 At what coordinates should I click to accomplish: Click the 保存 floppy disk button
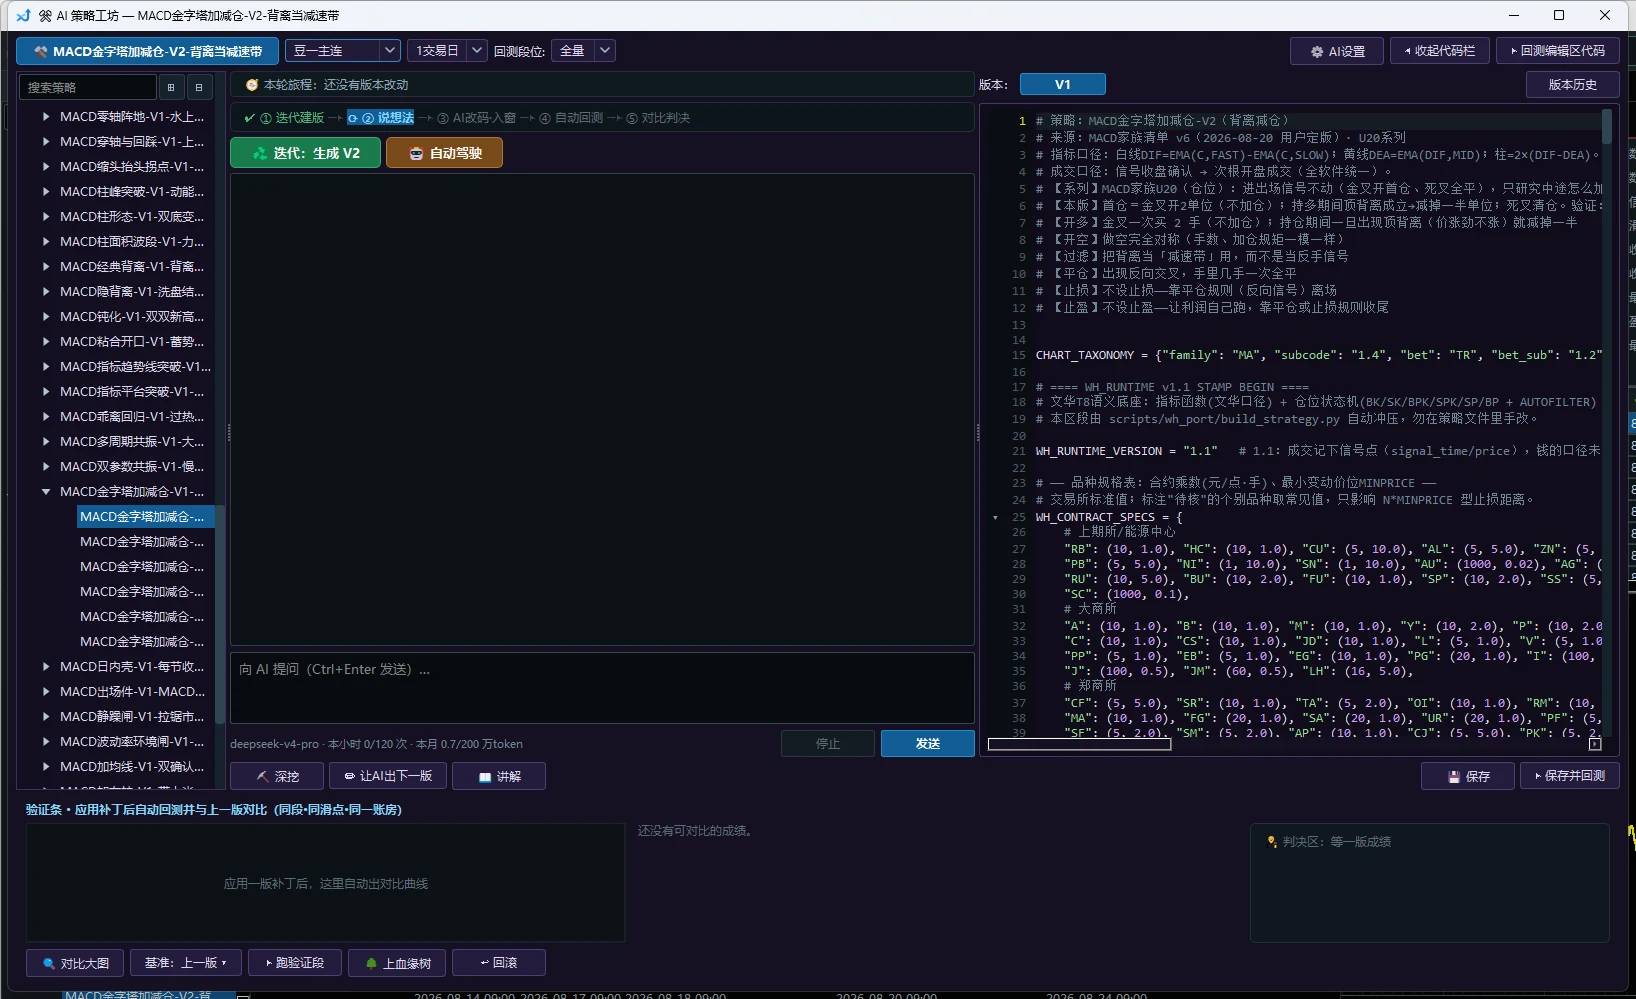tap(1468, 776)
